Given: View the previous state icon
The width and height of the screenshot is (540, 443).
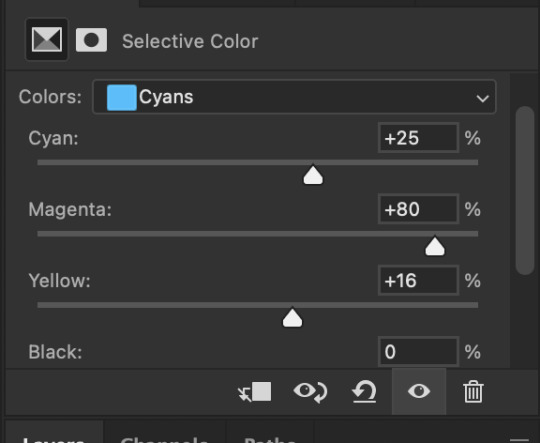Looking at the screenshot, I should tap(310, 392).
